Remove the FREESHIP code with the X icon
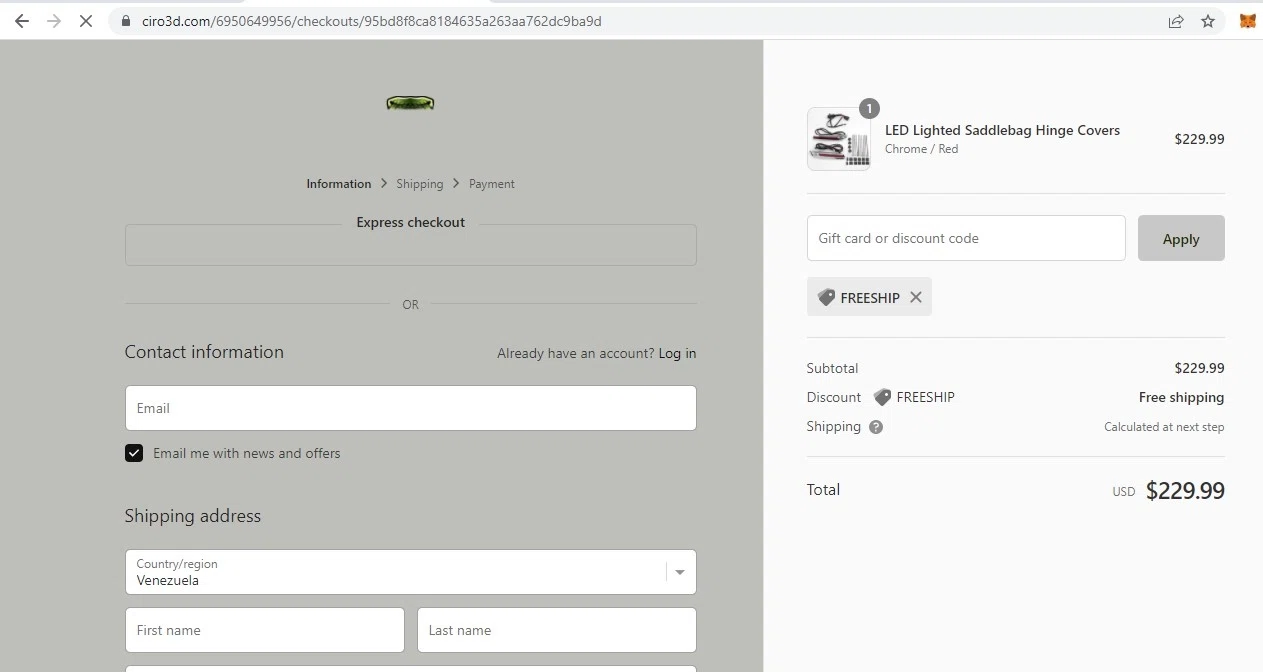Screen dimensions: 1263x672 click(916, 297)
